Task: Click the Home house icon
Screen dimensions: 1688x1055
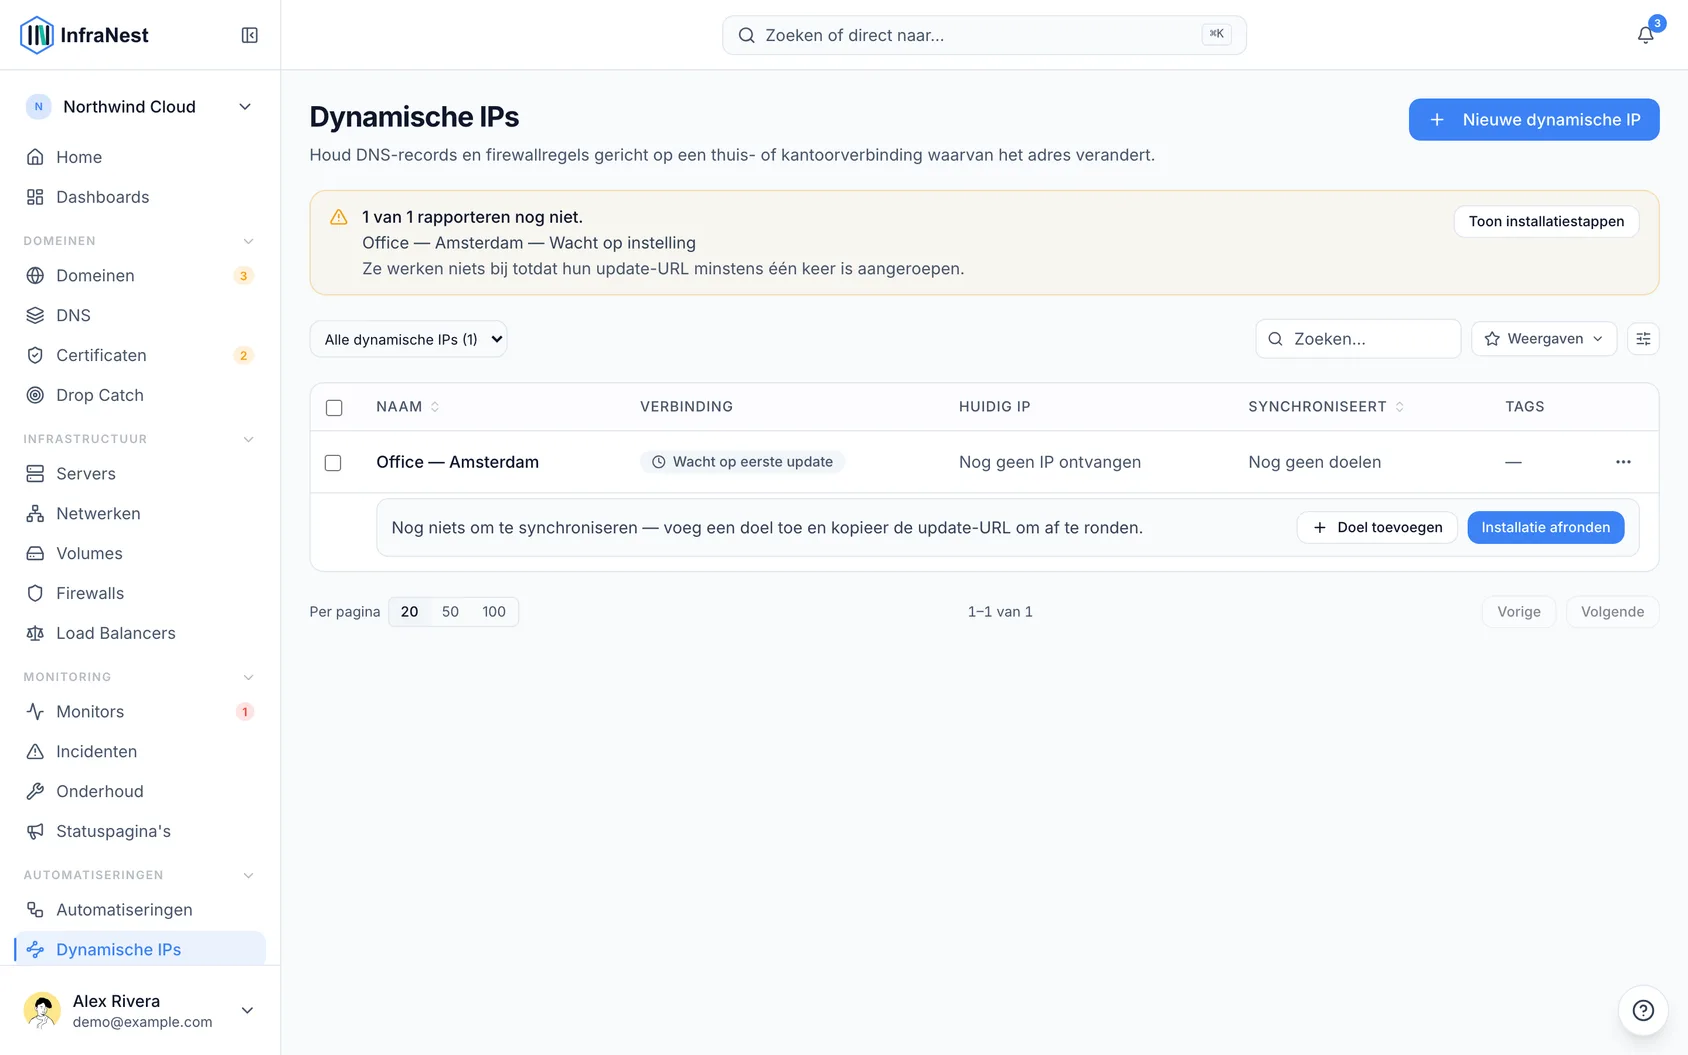Action: coord(35,157)
